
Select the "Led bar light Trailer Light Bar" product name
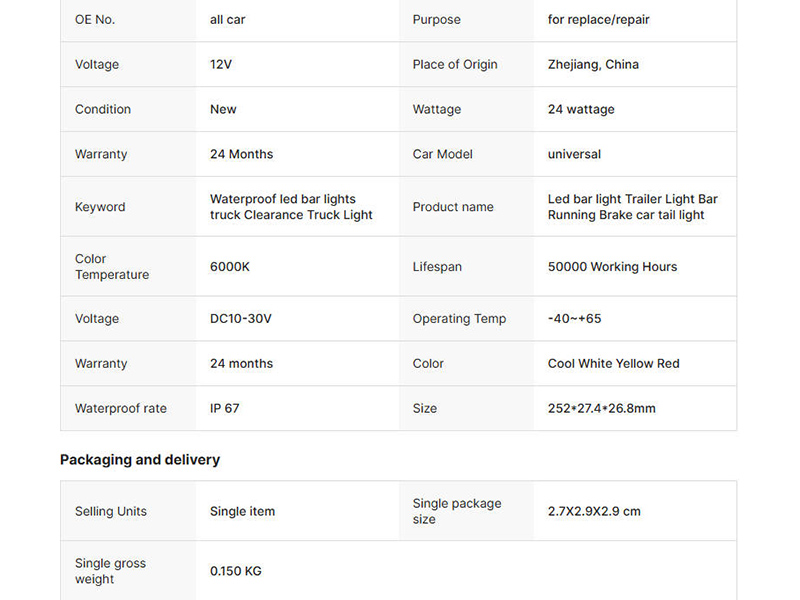[x=632, y=199]
